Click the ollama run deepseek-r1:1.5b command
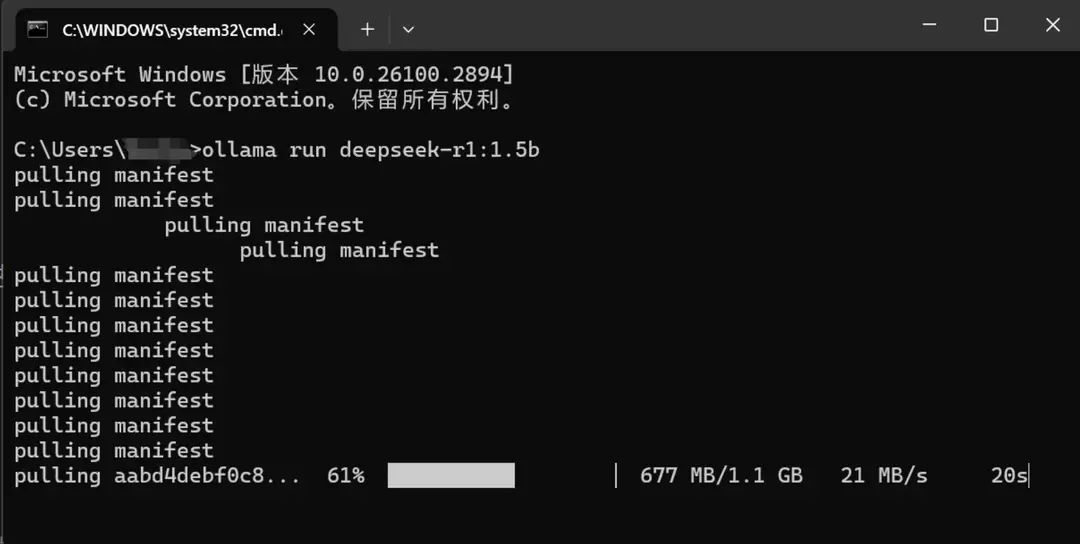The width and height of the screenshot is (1080, 544). (371, 150)
